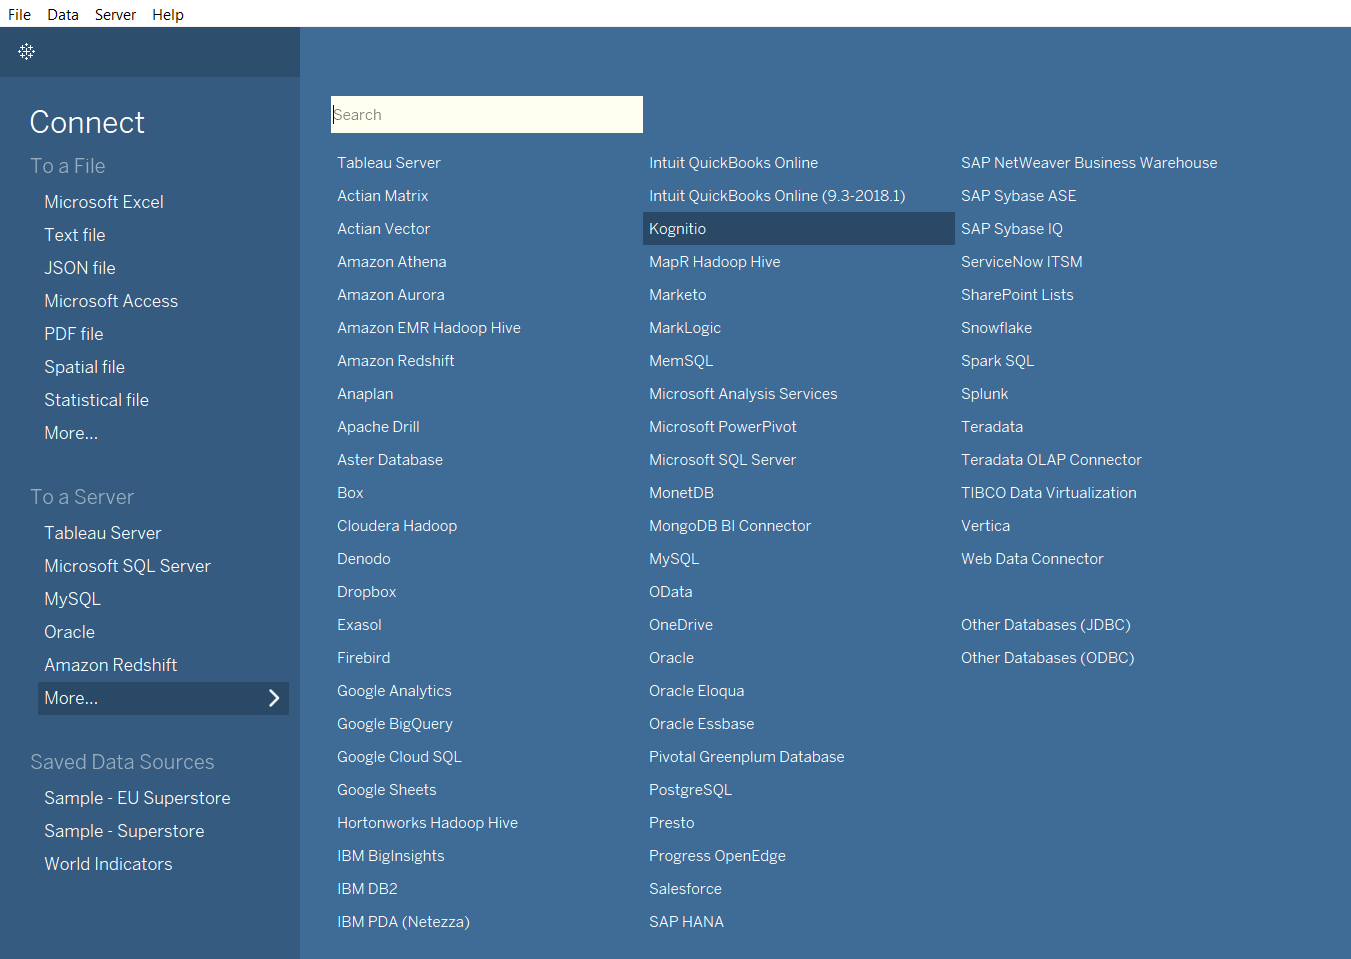The width and height of the screenshot is (1351, 959).
Task: Expand the More... server connectors chevron
Action: coord(274,698)
